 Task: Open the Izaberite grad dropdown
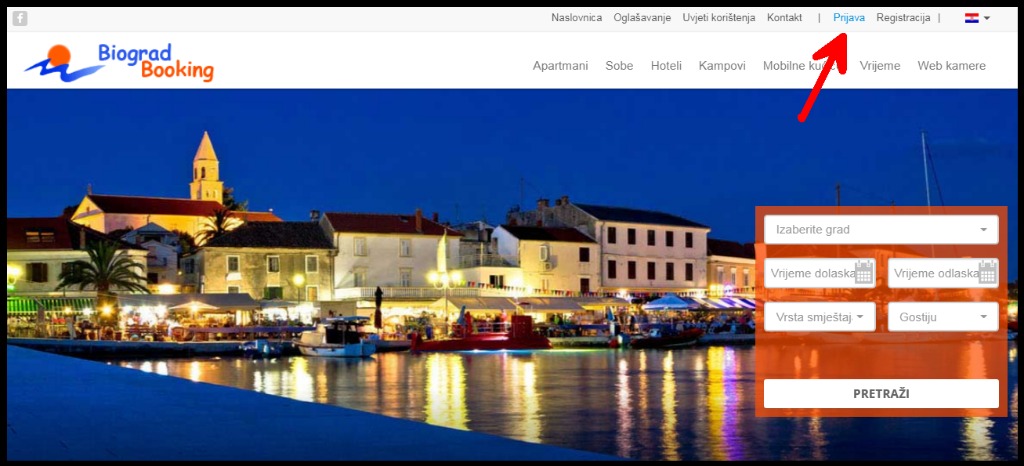click(881, 229)
